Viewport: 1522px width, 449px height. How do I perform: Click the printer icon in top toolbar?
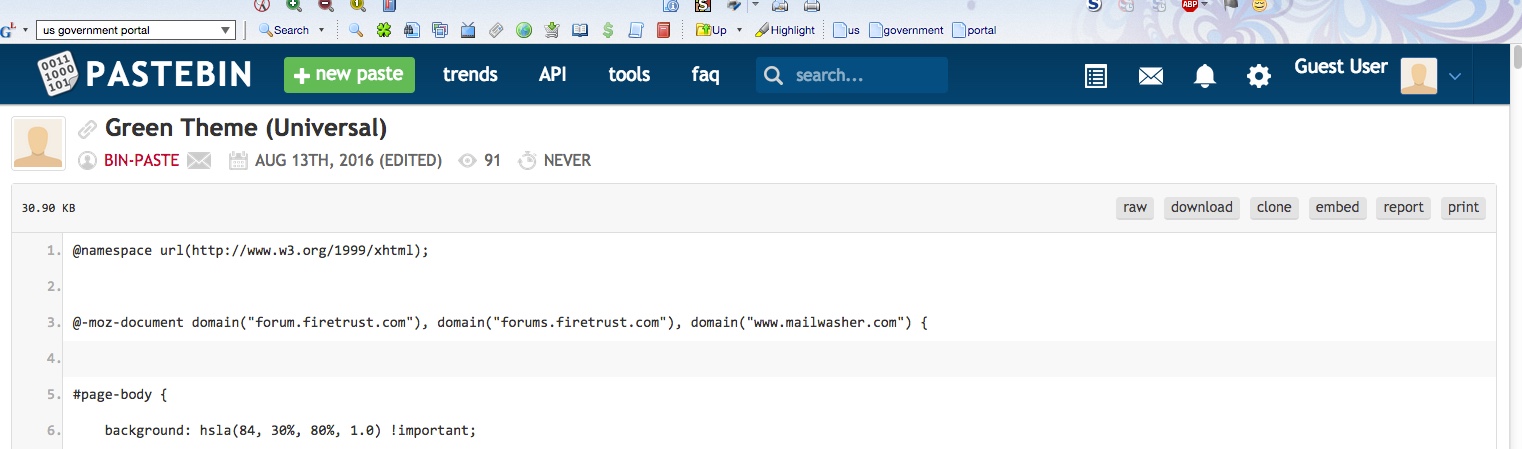coord(812,5)
